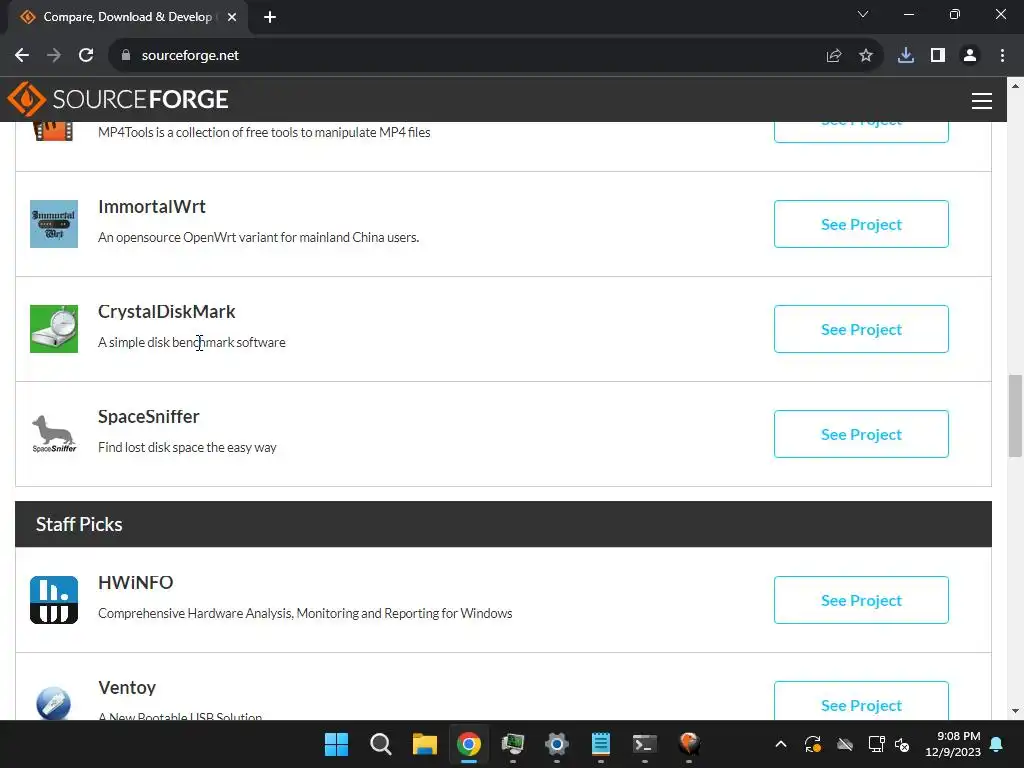See Project for SpaceSniffer
Image resolution: width=1024 pixels, height=768 pixels.
[x=861, y=434]
